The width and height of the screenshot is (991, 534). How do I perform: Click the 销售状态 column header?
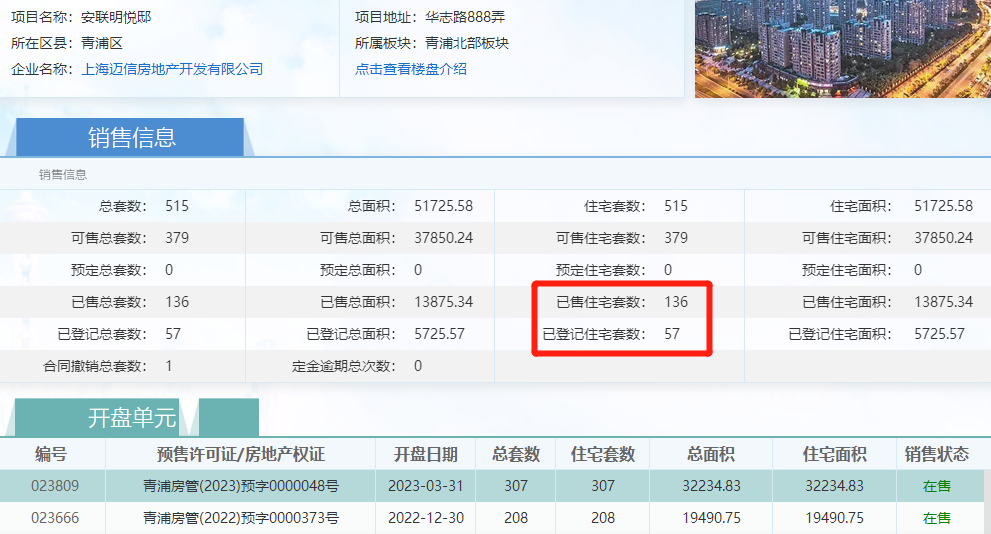pos(937,454)
